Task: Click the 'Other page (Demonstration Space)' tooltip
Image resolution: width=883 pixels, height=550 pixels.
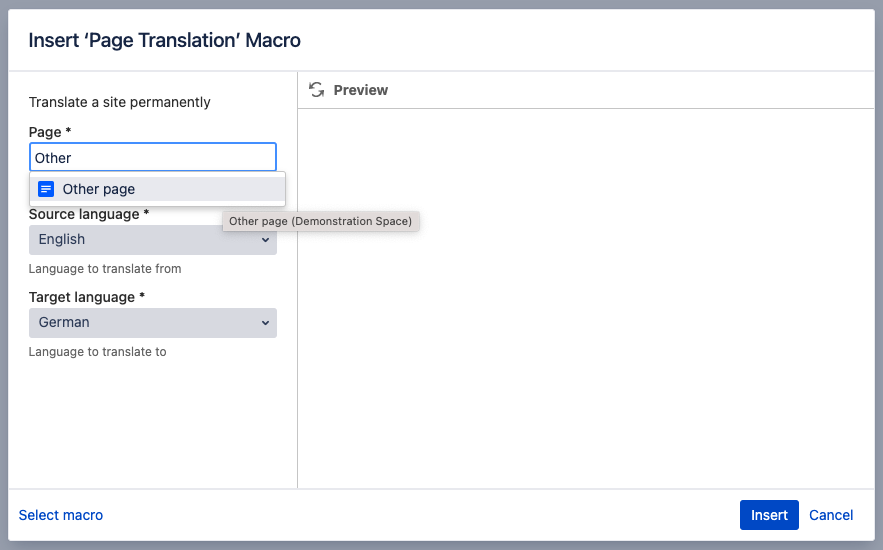Action: 320,221
